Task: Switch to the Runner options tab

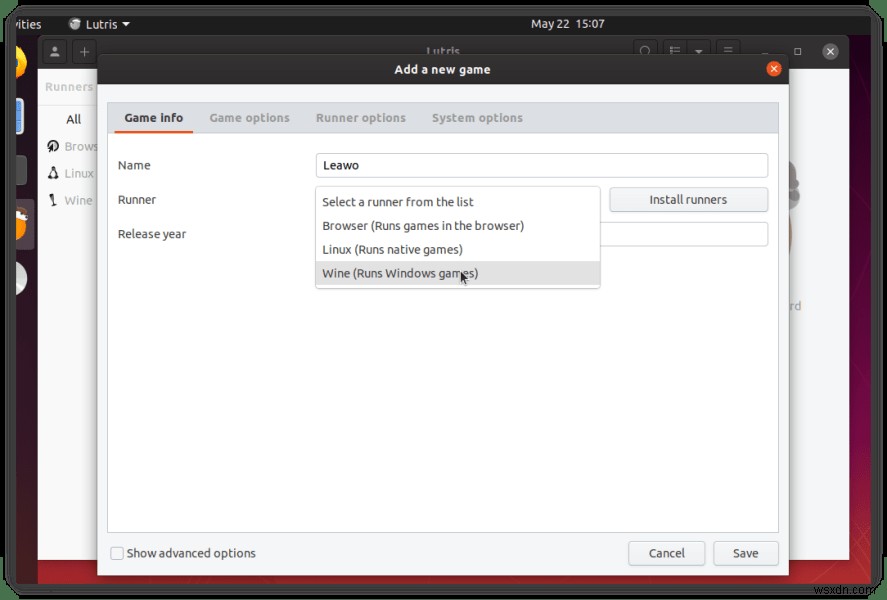Action: tap(360, 117)
